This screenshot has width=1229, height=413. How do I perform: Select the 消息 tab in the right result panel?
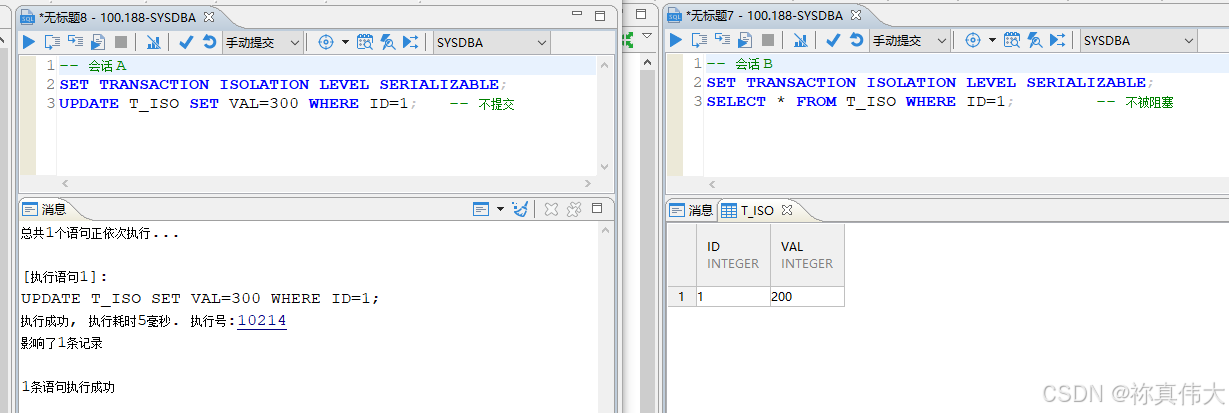692,210
